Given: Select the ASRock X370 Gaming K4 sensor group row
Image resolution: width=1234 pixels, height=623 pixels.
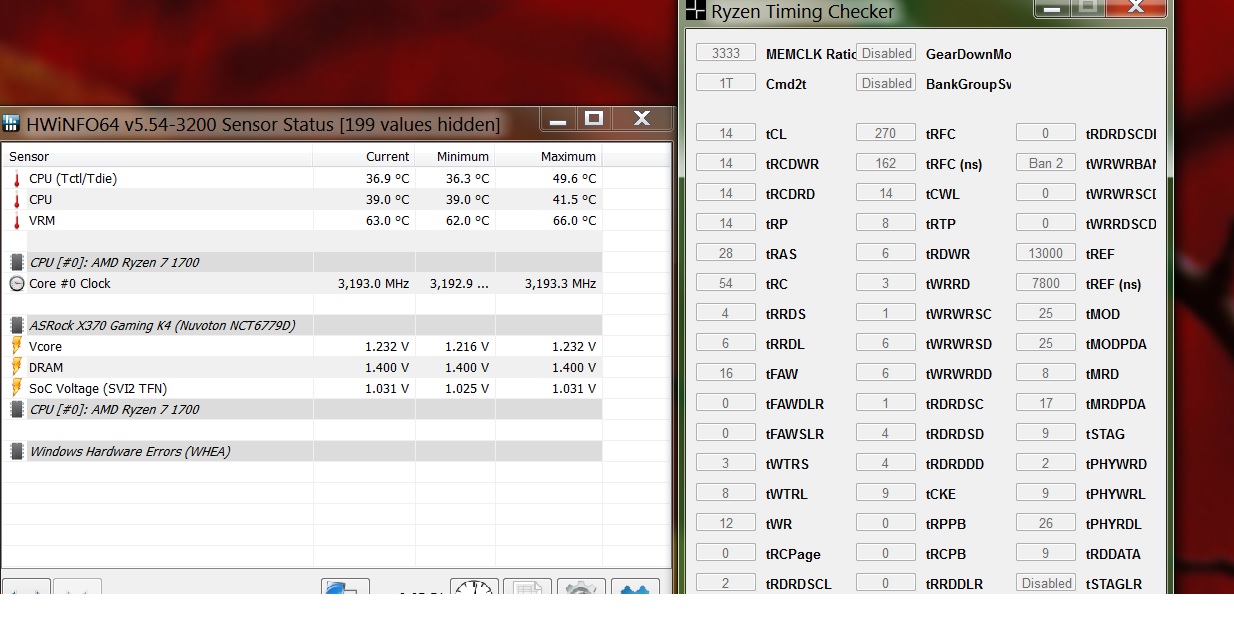Looking at the screenshot, I should coord(304,325).
